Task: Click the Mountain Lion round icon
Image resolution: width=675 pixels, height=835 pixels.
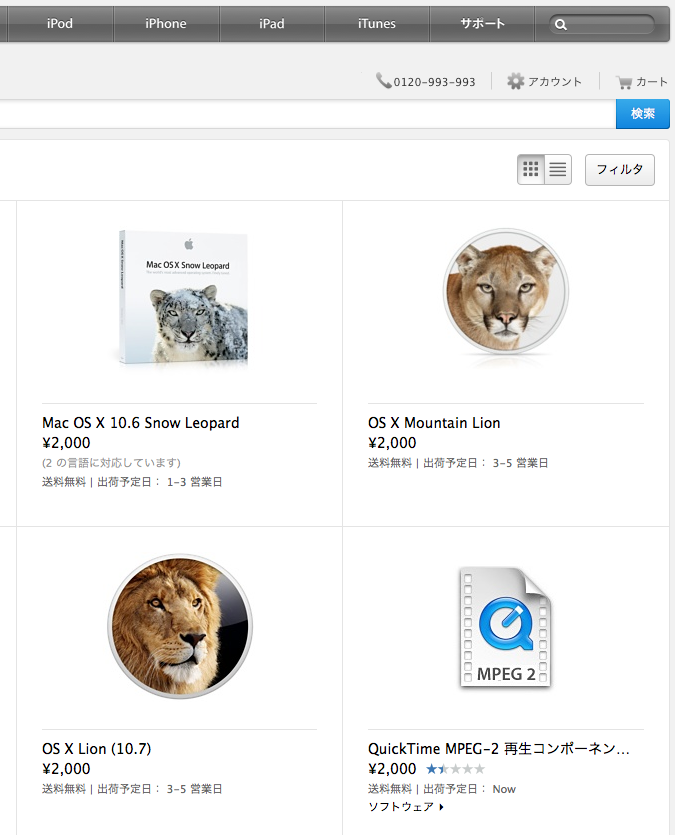Action: [x=506, y=291]
